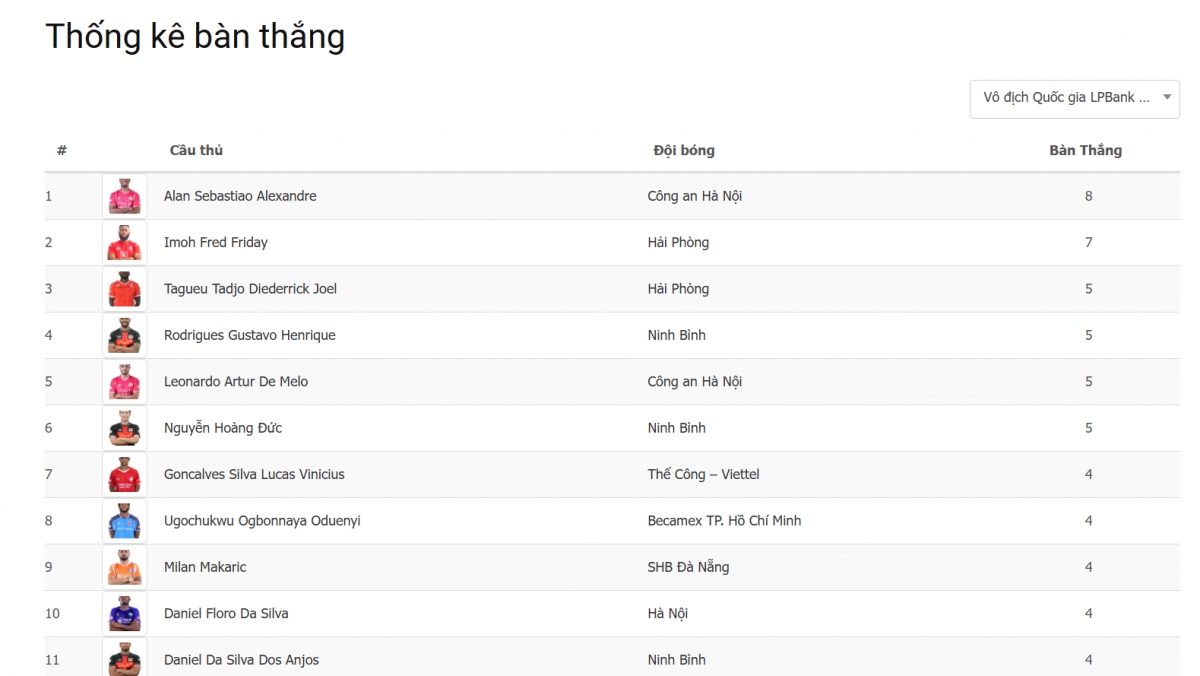1200x676 pixels.
Task: Open player Leonardo Artur De Melo
Action: coord(236,382)
